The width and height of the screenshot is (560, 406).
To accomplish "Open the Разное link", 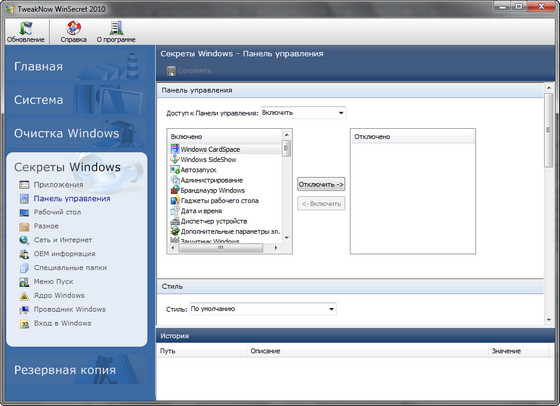I will pos(46,226).
